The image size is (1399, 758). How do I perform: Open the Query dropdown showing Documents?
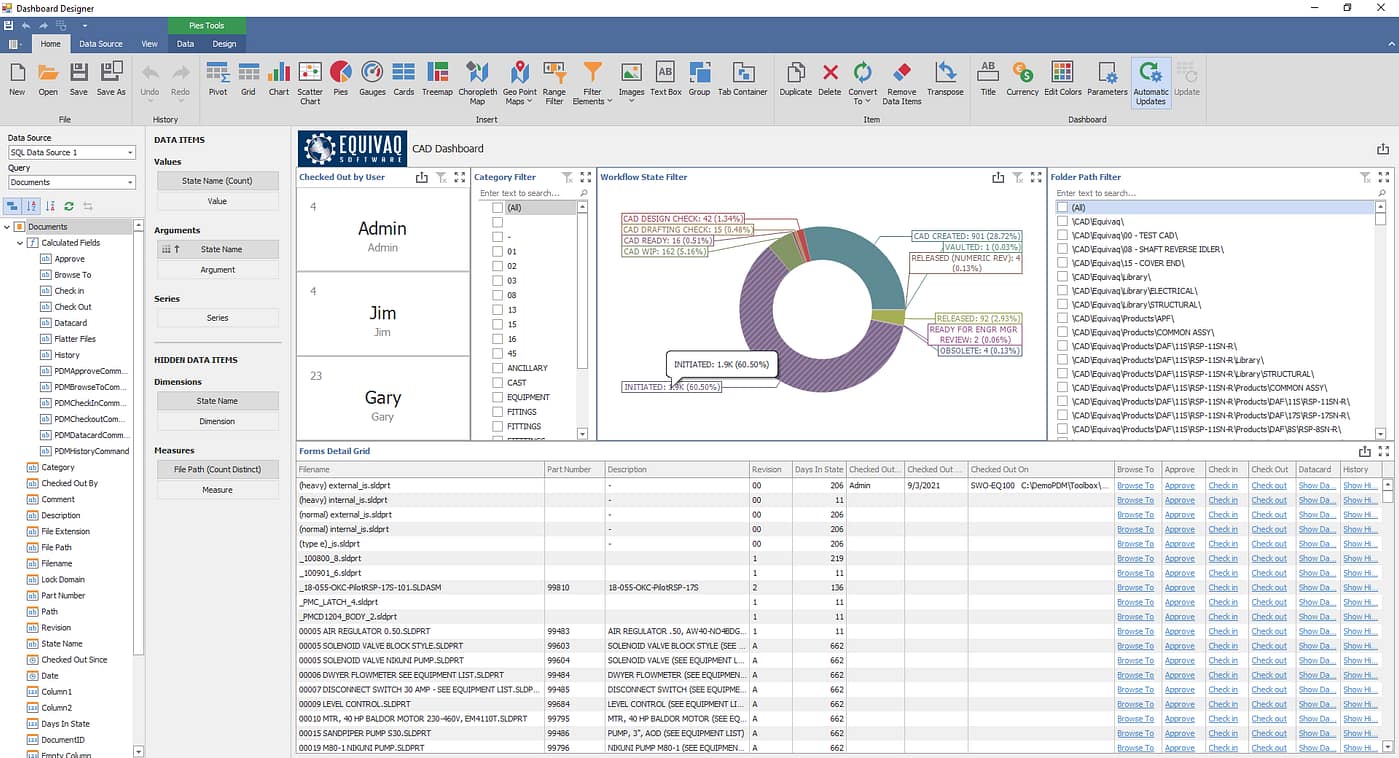click(130, 183)
